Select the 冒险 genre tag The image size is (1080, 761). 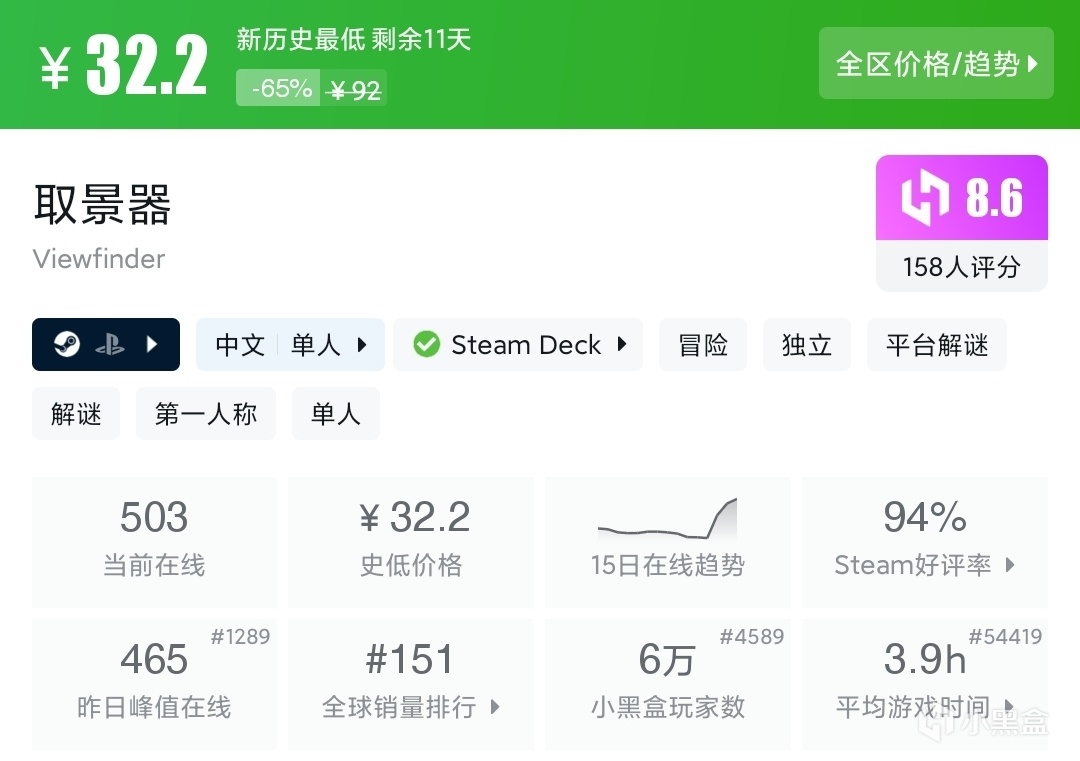703,345
